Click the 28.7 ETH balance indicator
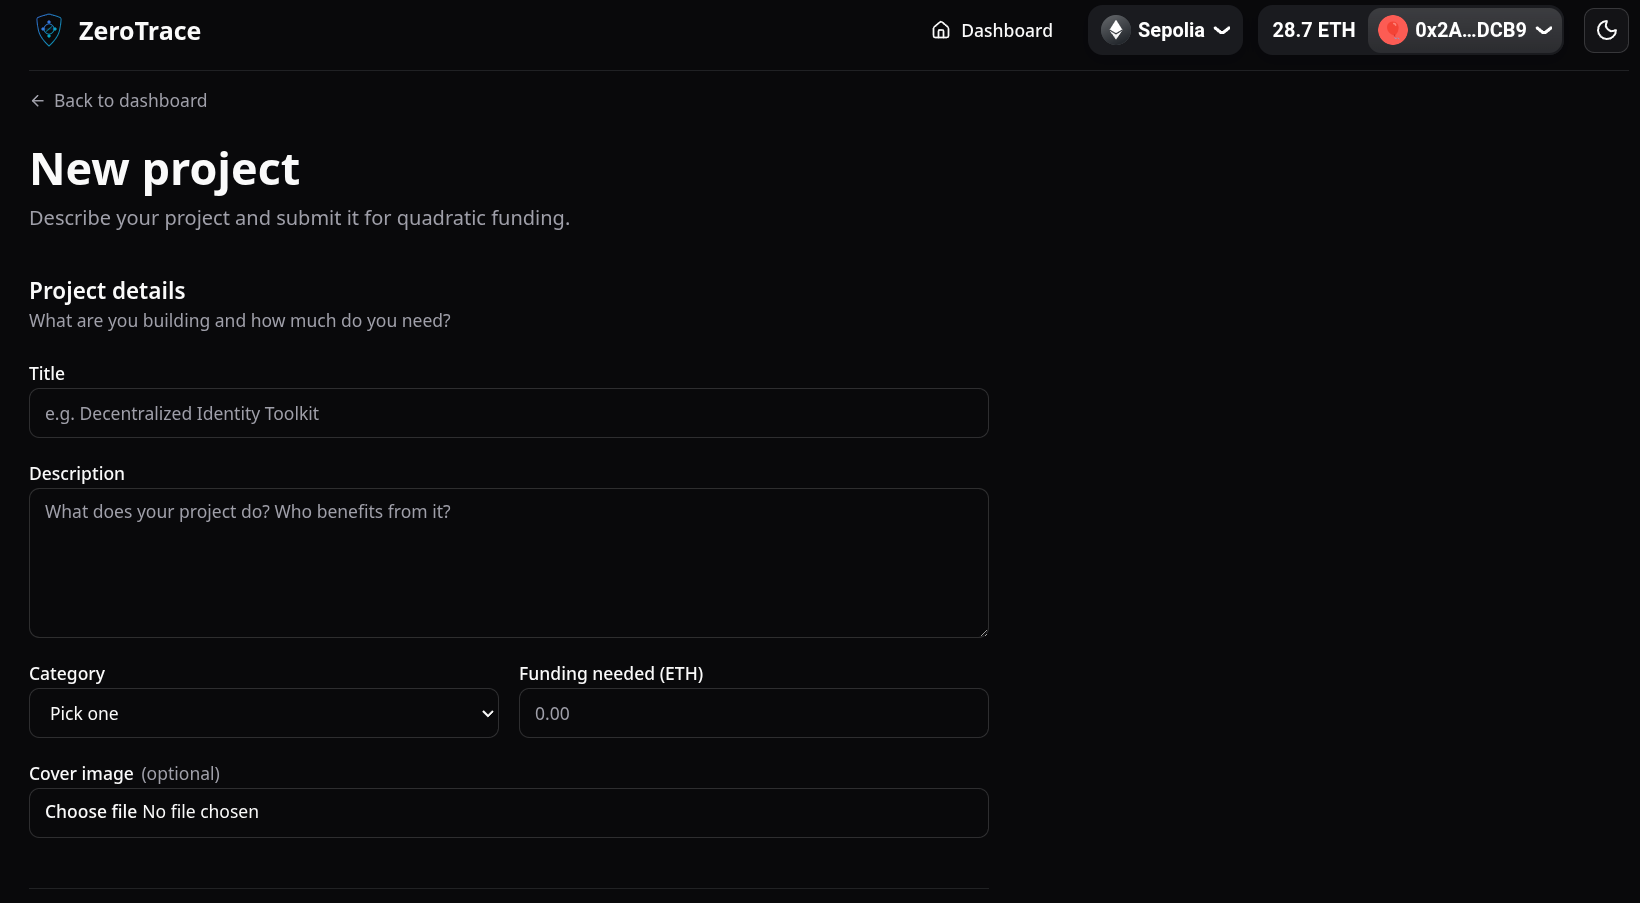1640x903 pixels. coord(1313,30)
